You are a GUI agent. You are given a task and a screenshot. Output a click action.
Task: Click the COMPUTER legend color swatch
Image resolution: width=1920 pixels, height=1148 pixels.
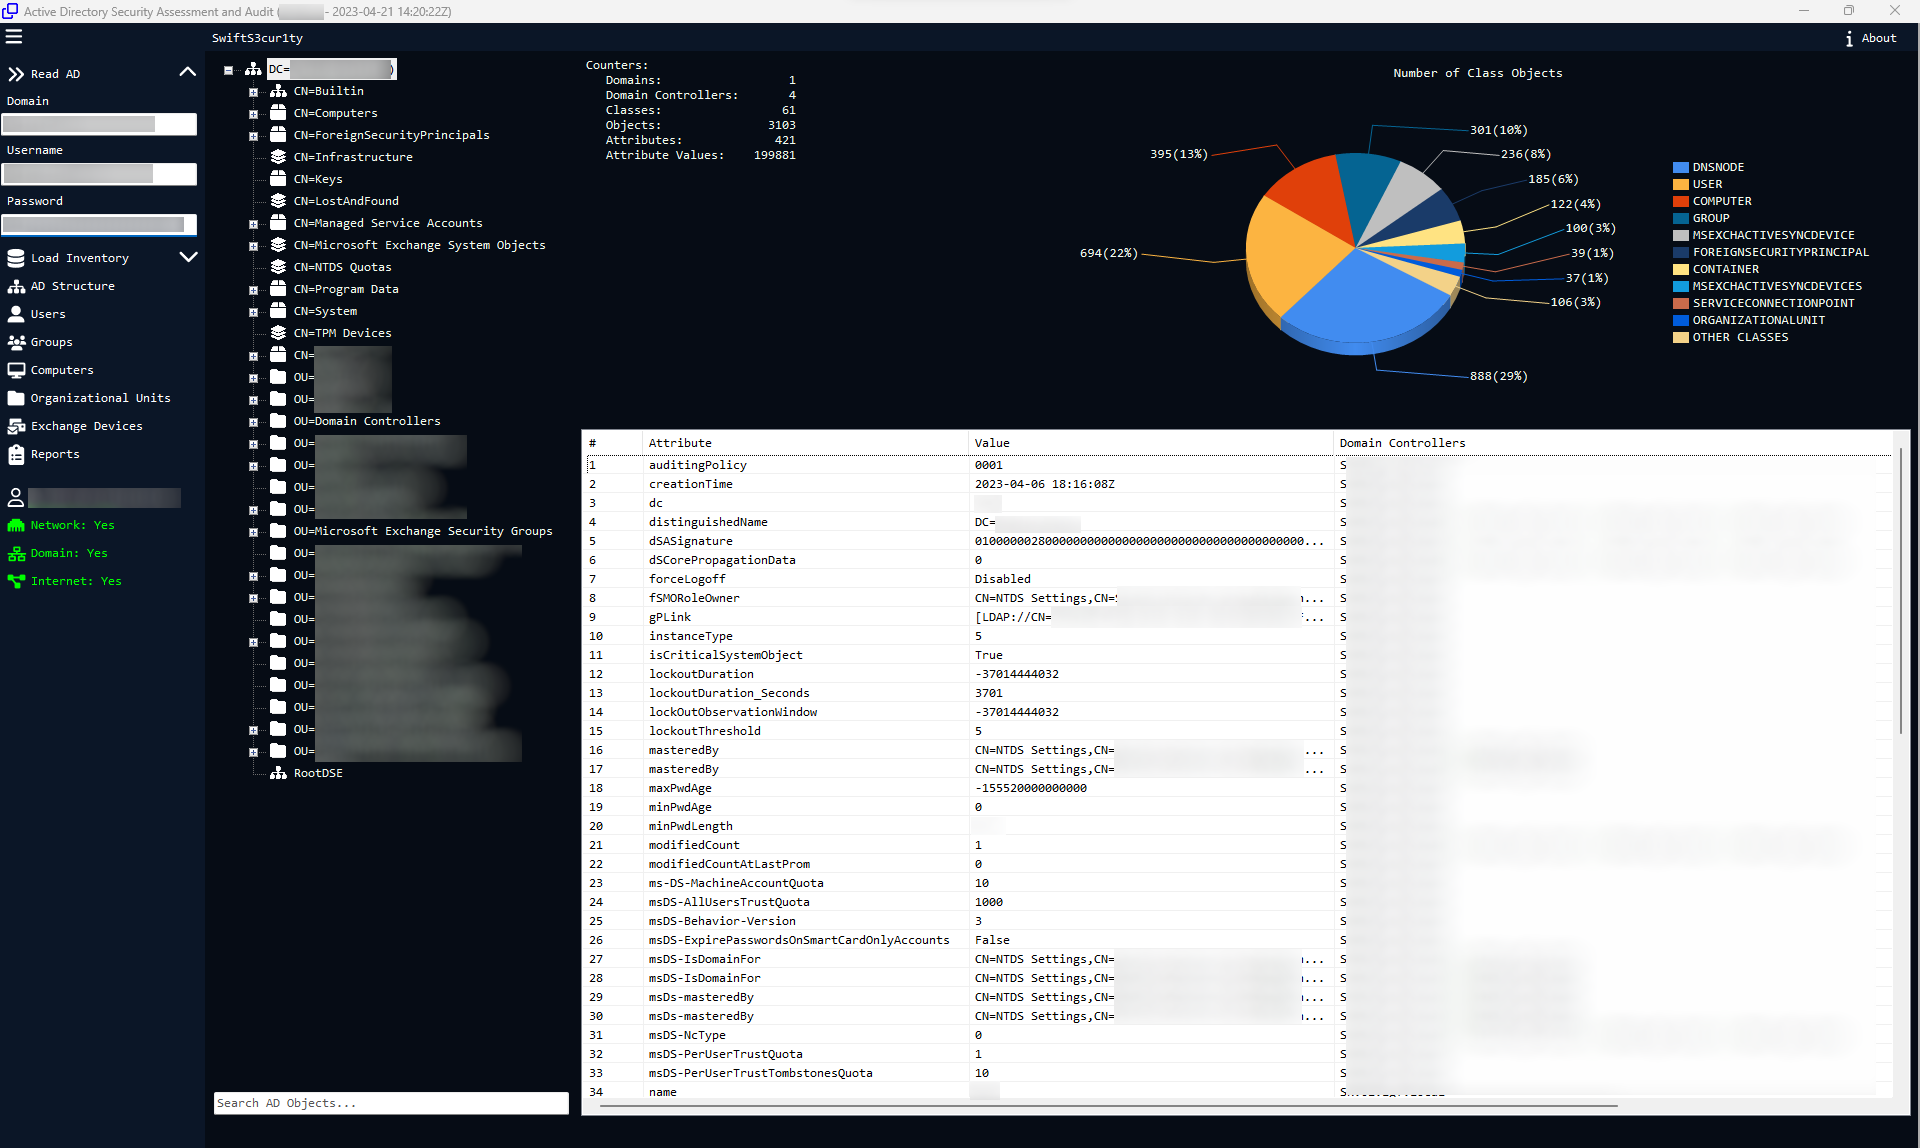[1681, 201]
